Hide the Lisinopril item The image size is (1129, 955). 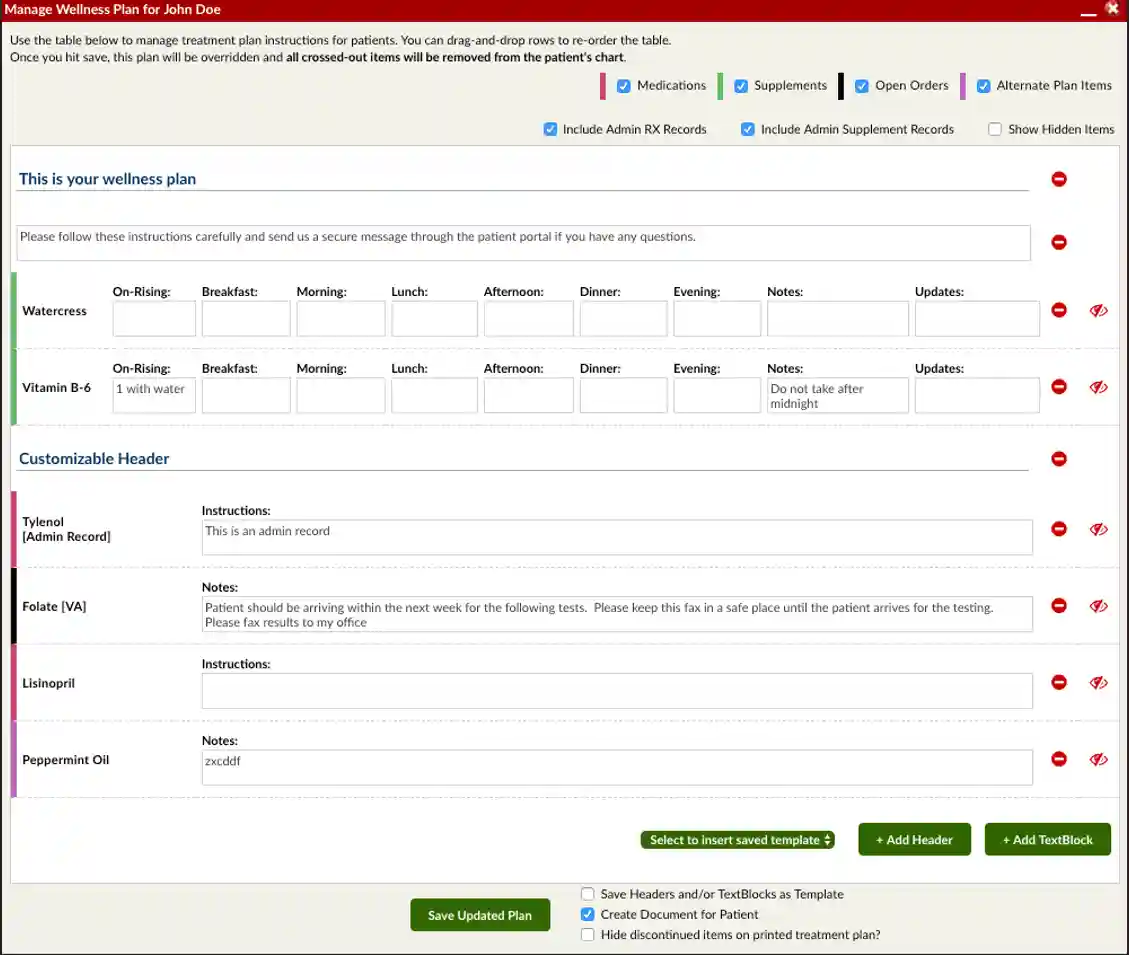1098,682
